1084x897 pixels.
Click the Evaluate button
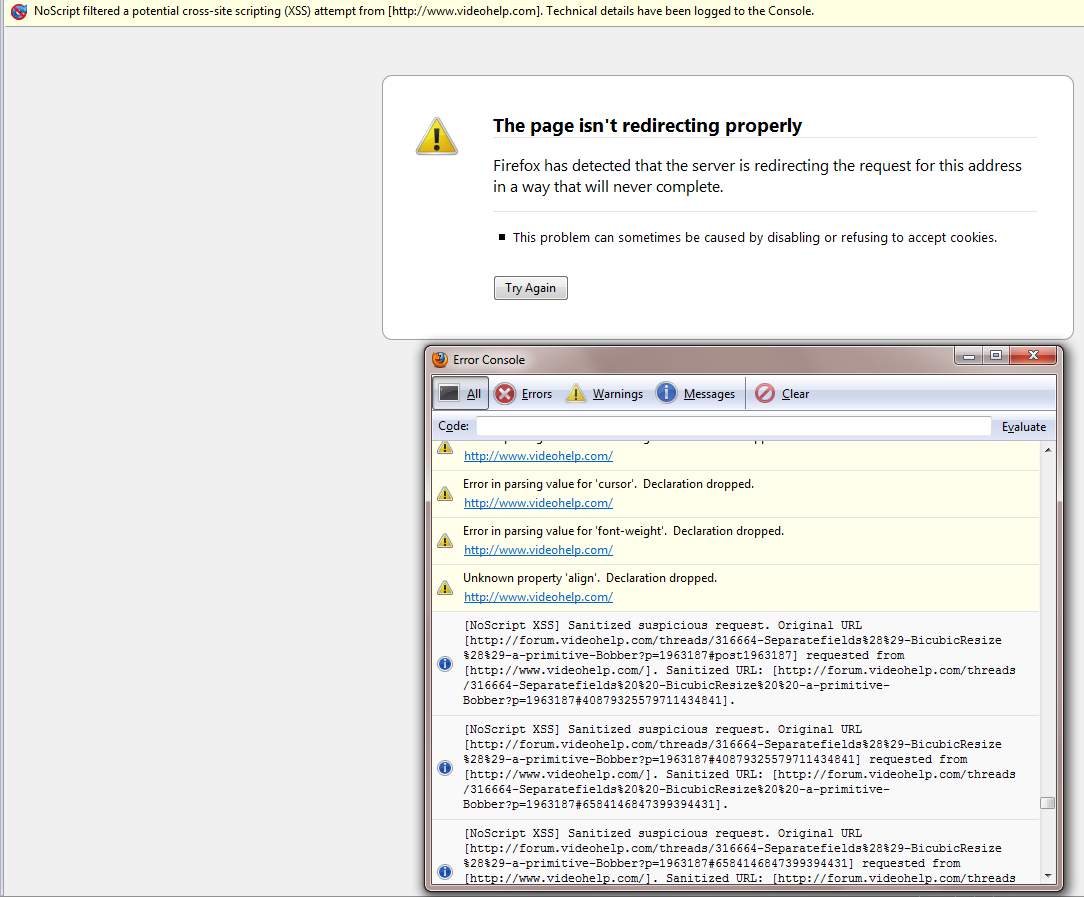tap(1023, 426)
